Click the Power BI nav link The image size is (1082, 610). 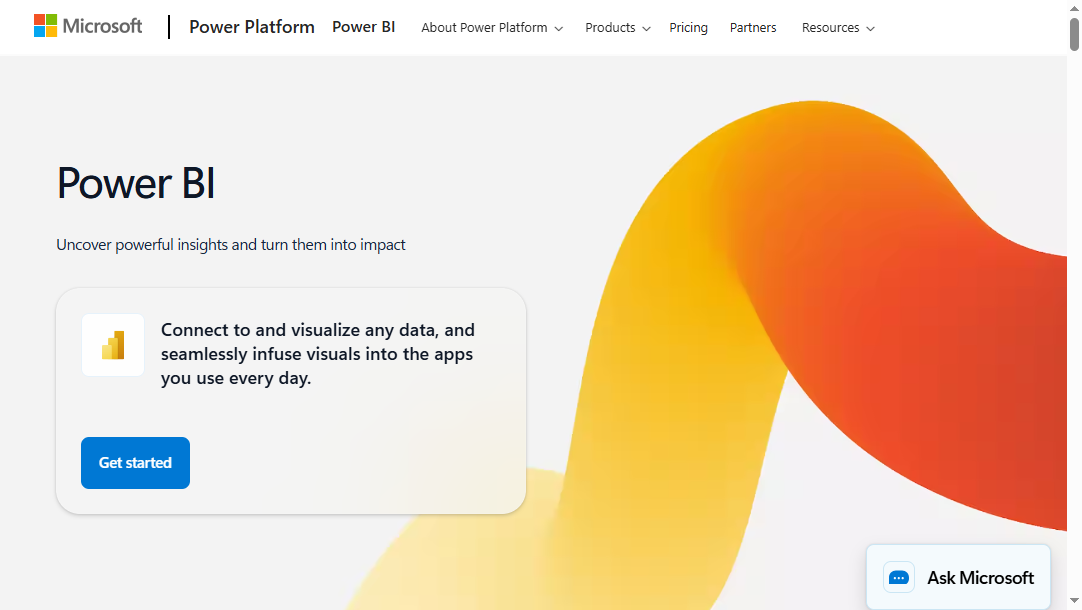click(364, 27)
